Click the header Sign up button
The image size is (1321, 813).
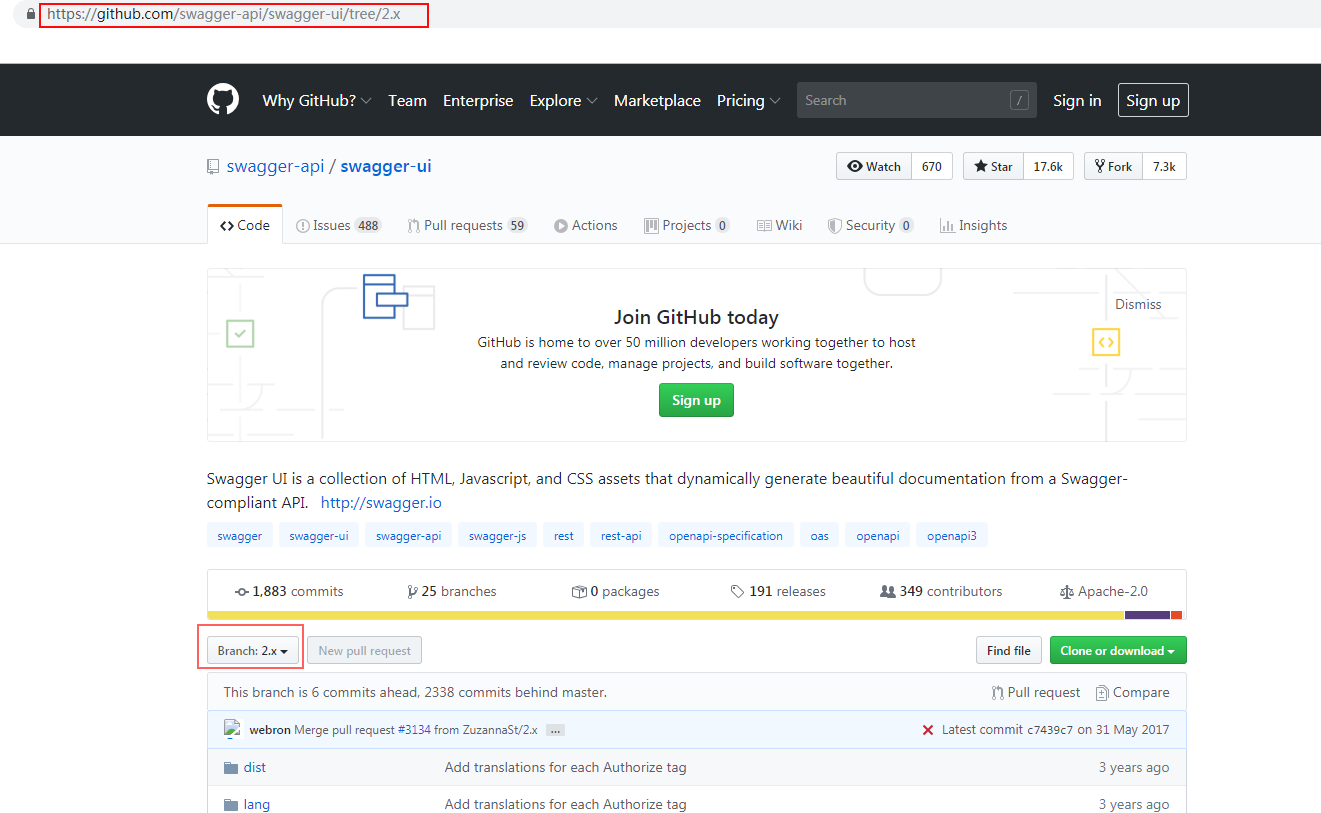tap(1153, 100)
